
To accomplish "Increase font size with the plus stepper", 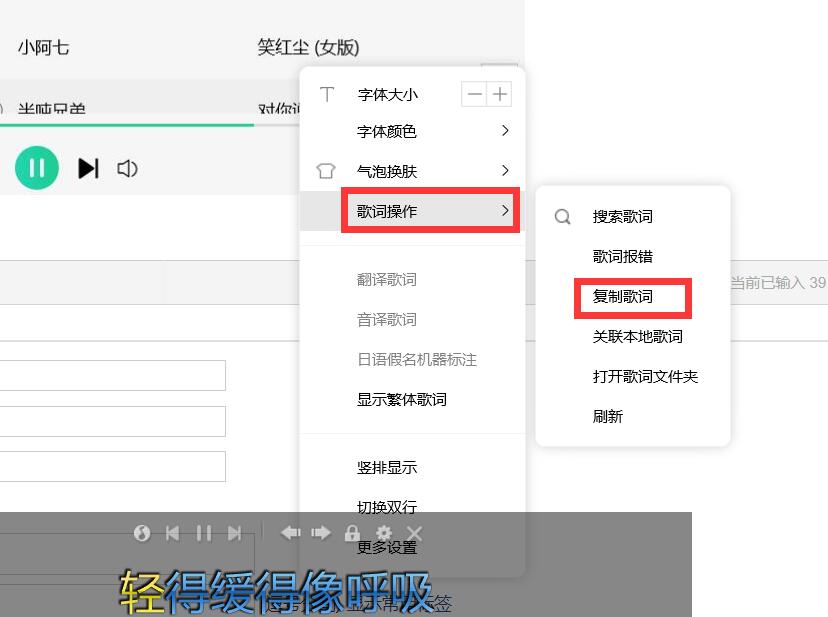I will pos(500,93).
